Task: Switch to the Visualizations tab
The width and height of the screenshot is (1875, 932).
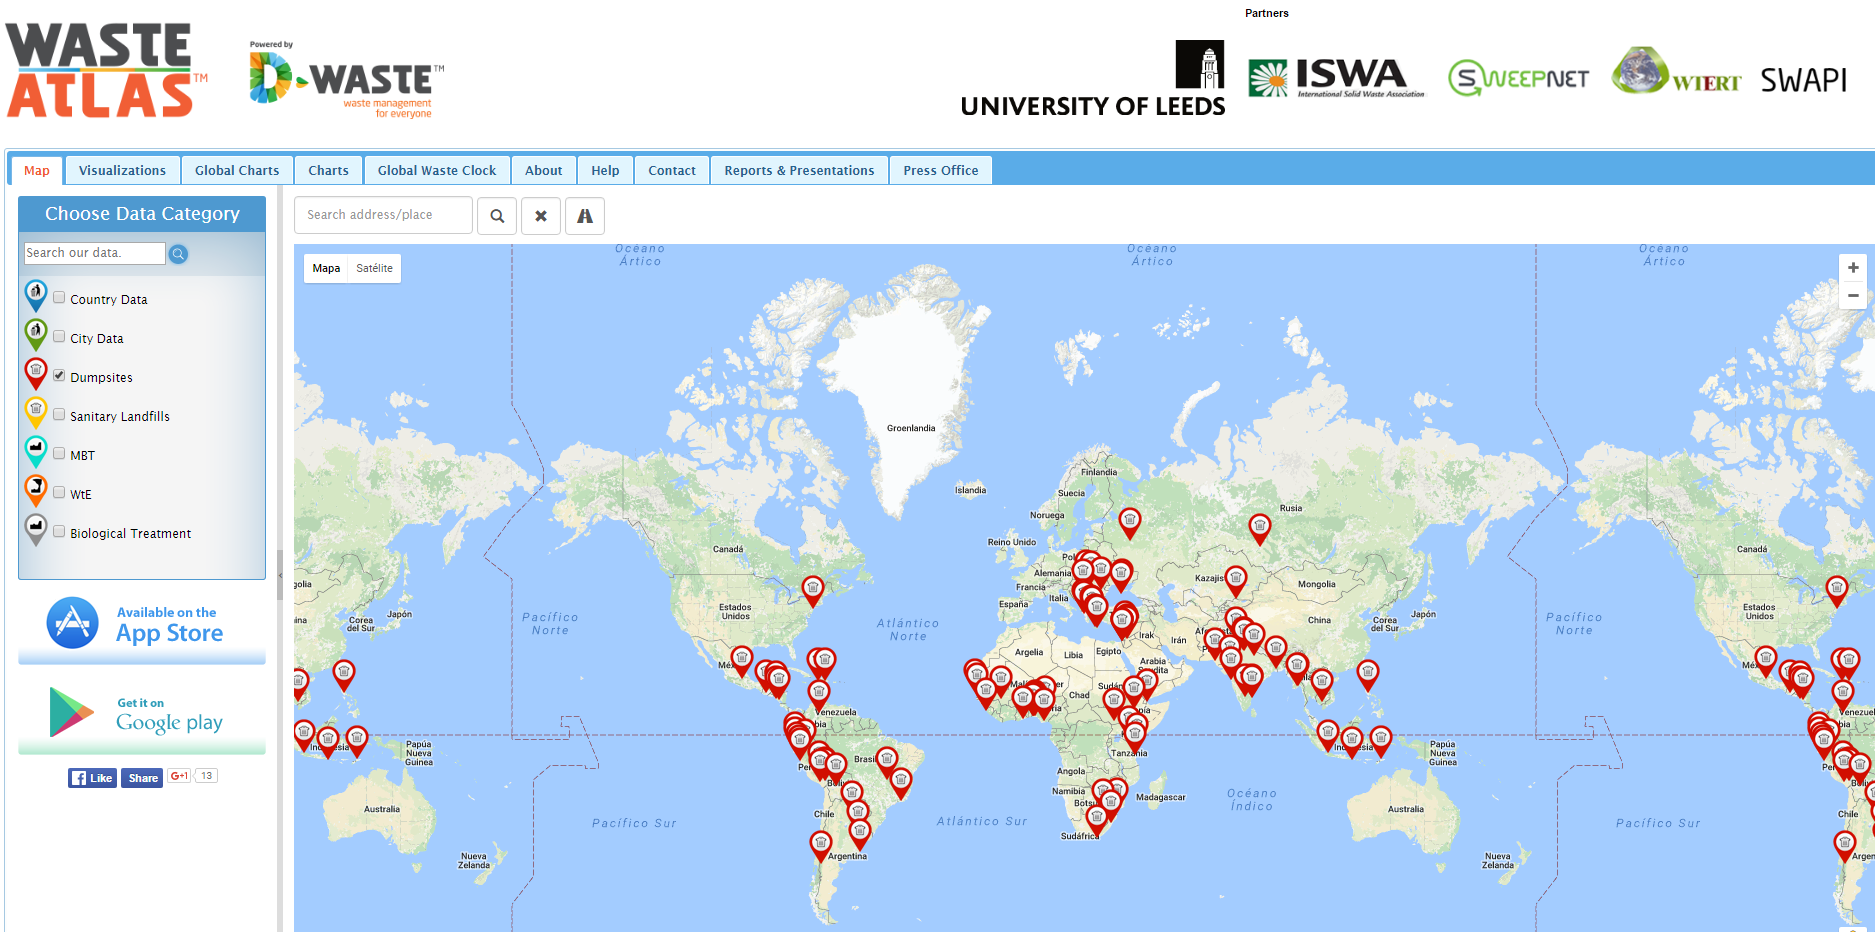Action: pyautogui.click(x=122, y=171)
